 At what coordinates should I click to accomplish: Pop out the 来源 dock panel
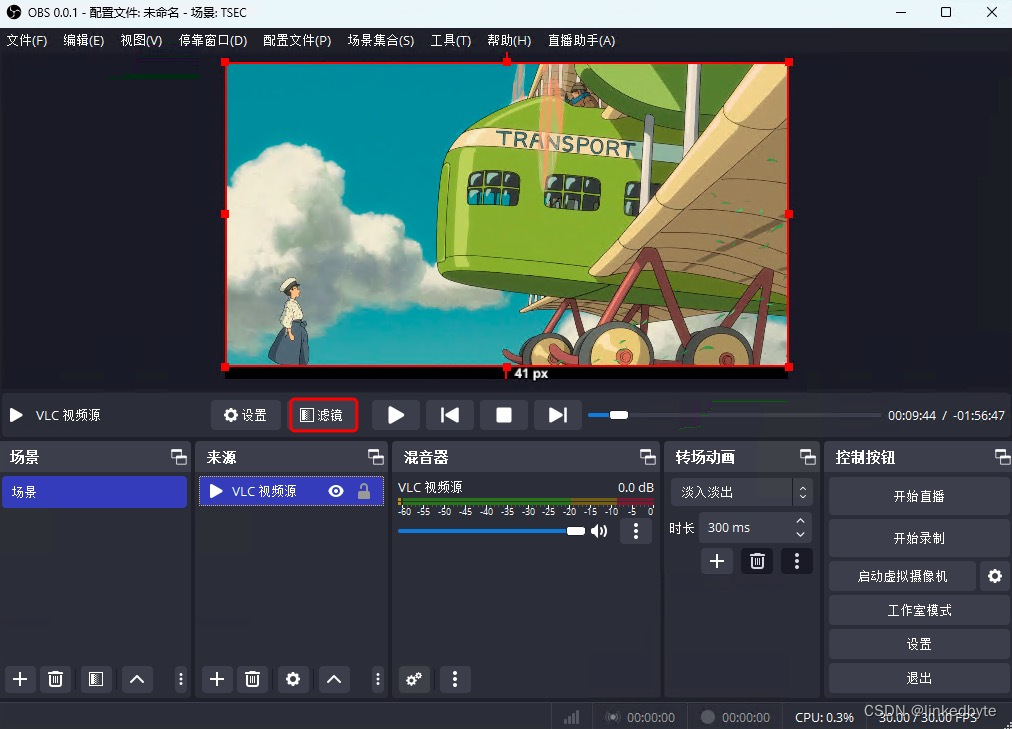click(x=376, y=457)
